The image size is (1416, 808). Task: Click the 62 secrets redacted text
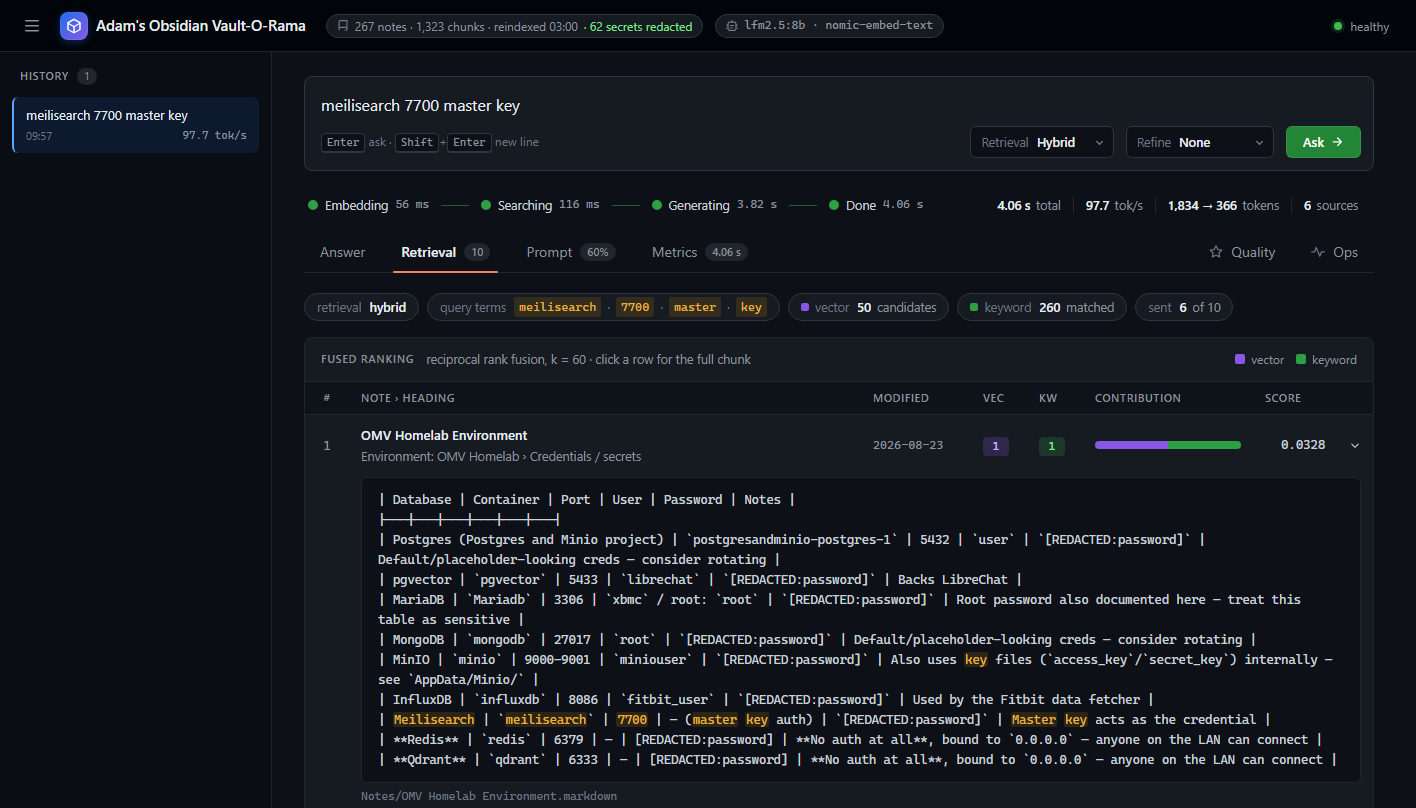point(641,27)
